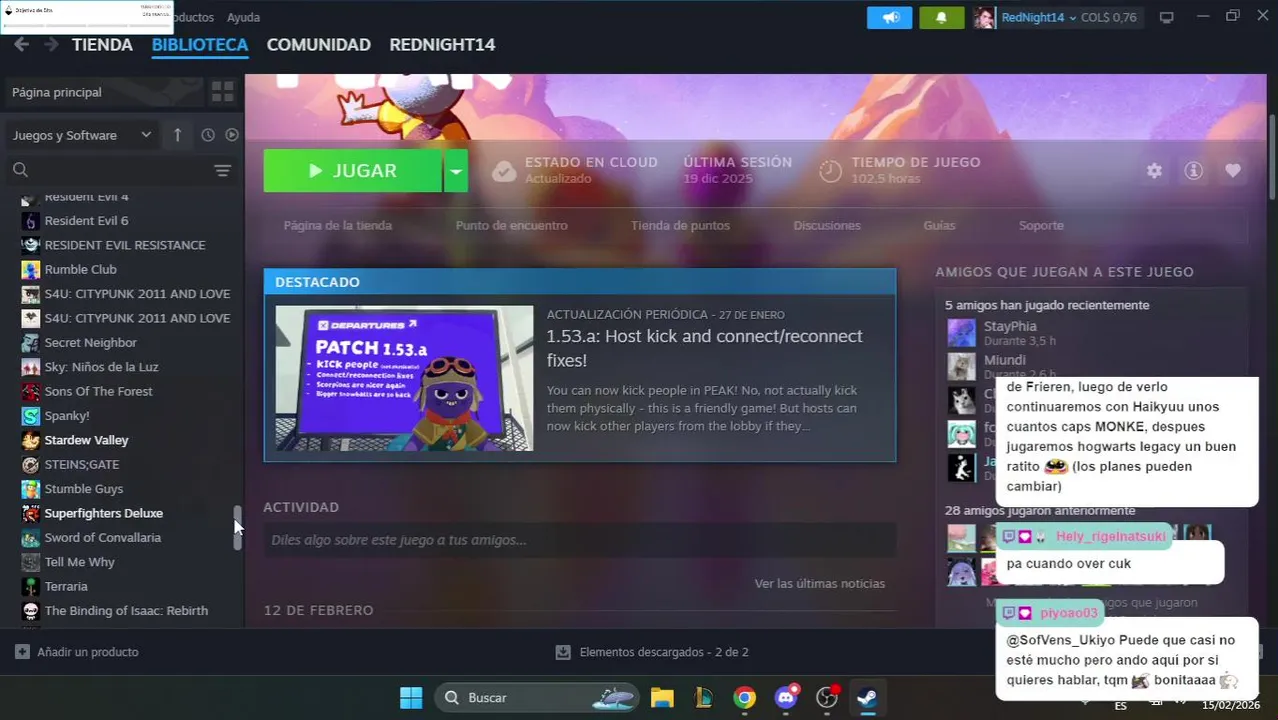Image resolution: width=1278 pixels, height=720 pixels.
Task: Click the back navigation arrow
Action: (x=21, y=44)
